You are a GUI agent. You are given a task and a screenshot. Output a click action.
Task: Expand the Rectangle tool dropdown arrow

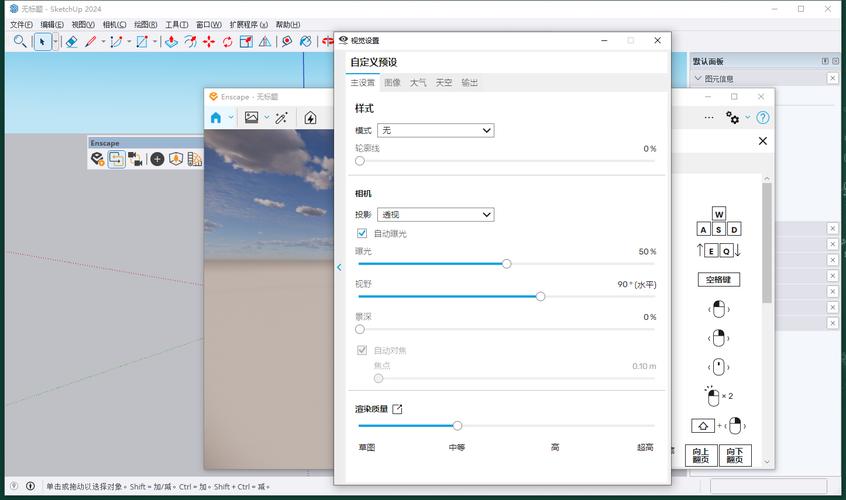click(155, 42)
